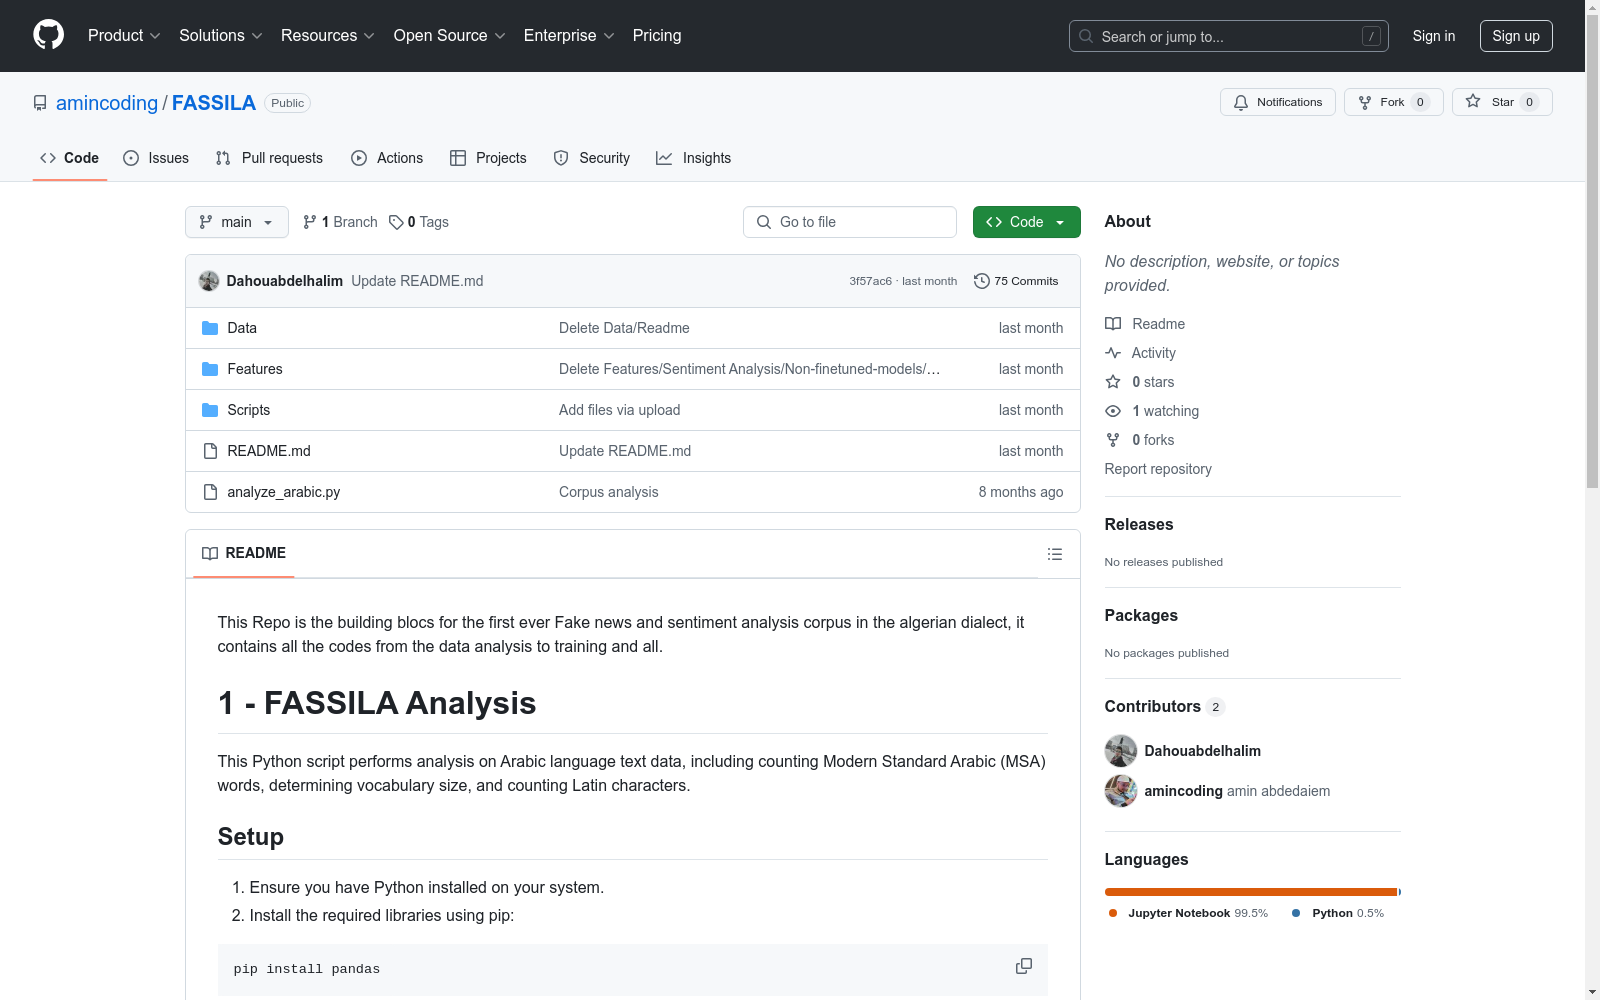View the 0 forks link
The image size is (1600, 1000).
click(1140, 440)
